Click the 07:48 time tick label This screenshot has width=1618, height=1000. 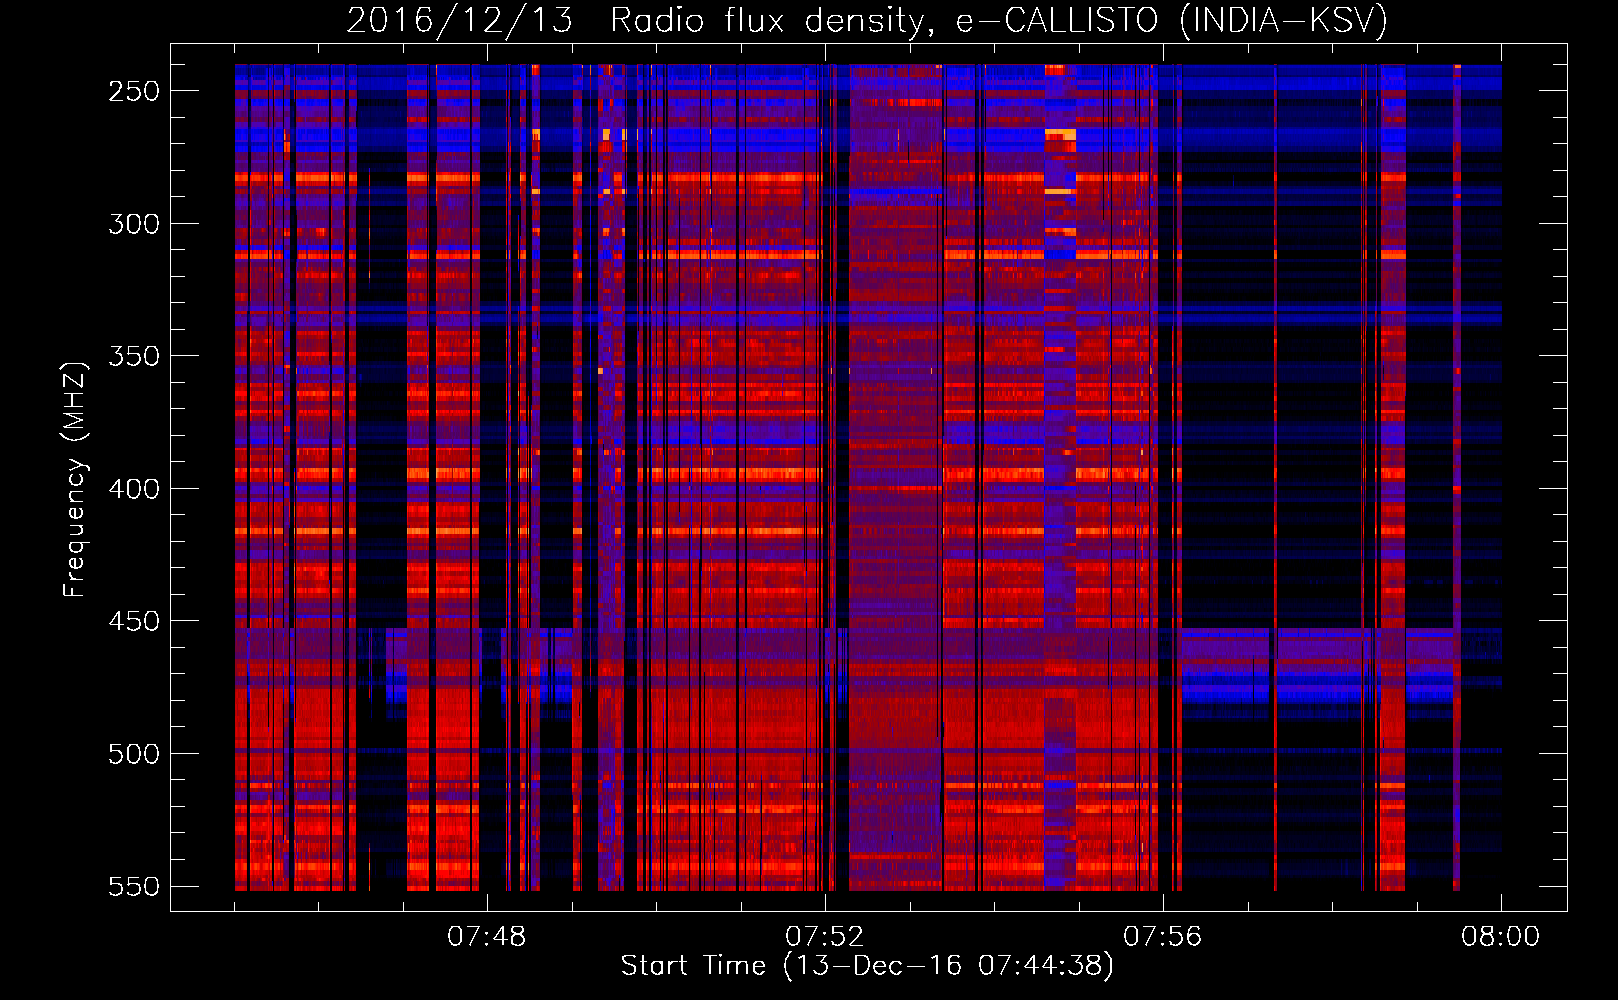tap(487, 937)
